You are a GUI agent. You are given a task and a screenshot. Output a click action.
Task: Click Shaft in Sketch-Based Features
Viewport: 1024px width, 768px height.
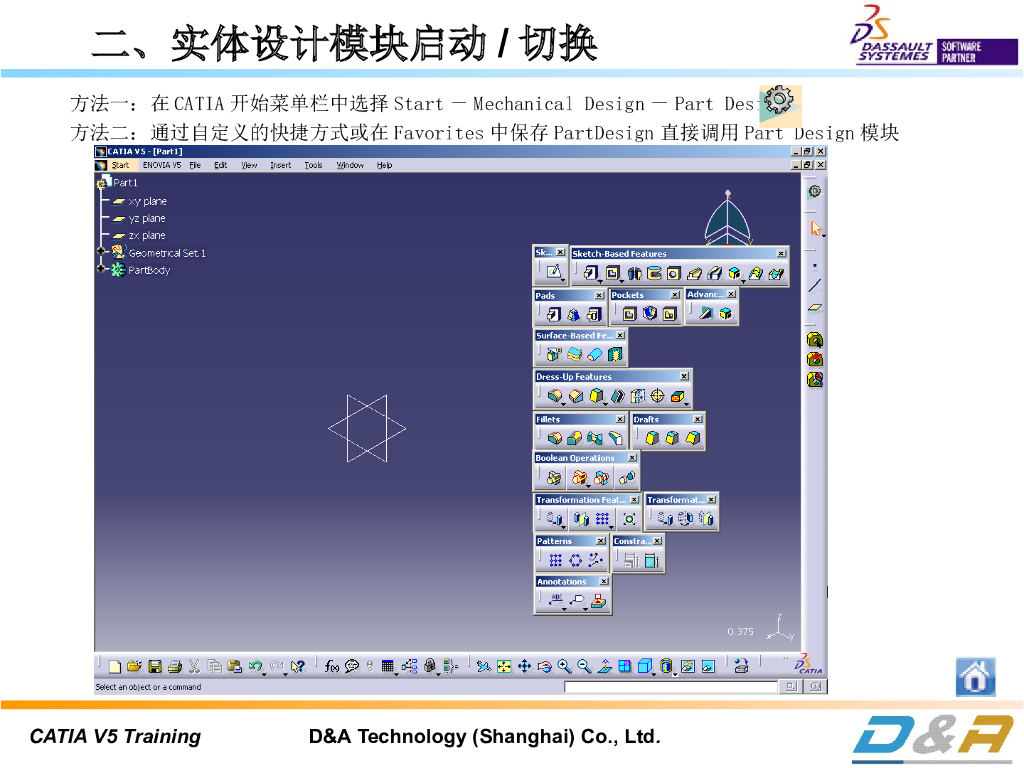click(x=634, y=274)
